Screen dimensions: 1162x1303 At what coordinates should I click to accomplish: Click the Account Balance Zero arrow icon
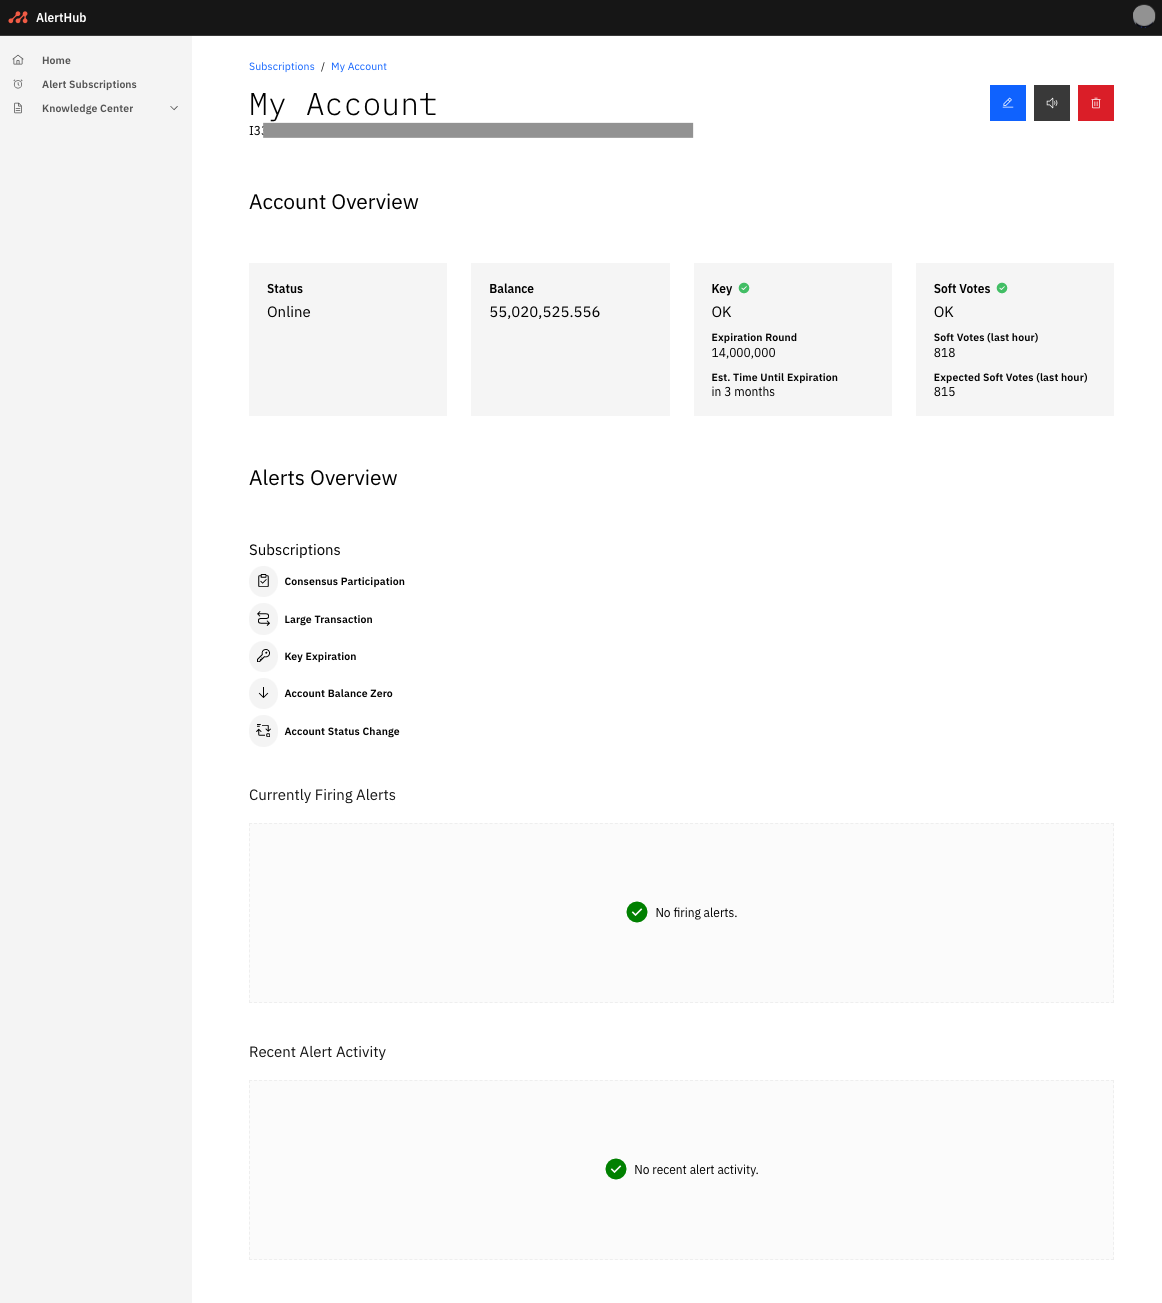tap(263, 693)
